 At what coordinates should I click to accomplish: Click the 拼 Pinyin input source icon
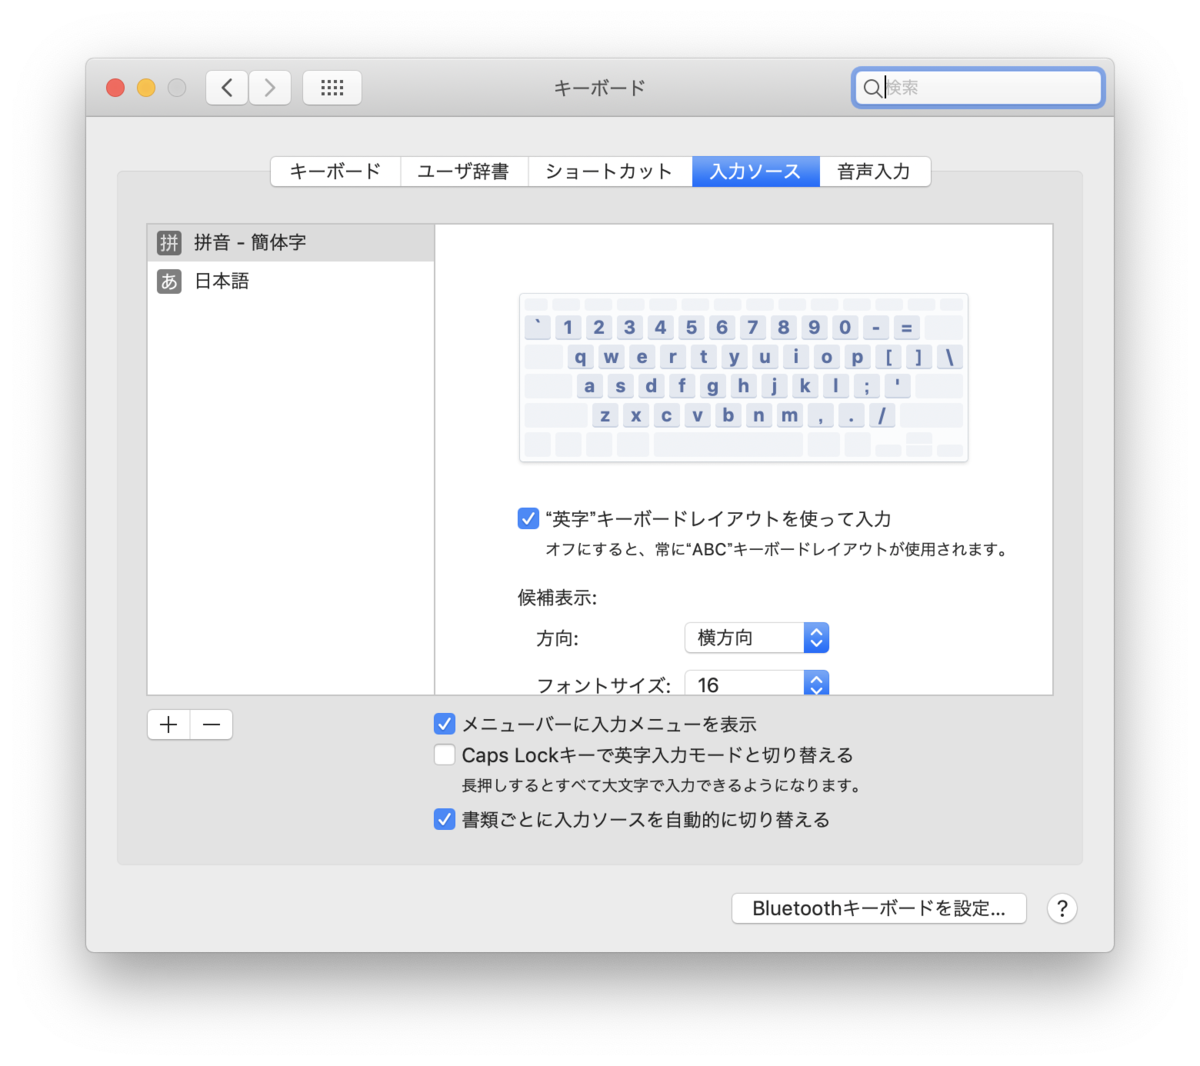point(168,241)
